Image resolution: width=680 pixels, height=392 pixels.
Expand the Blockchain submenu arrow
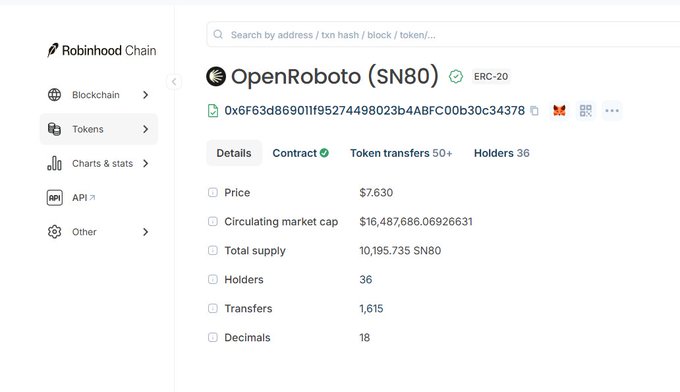146,95
